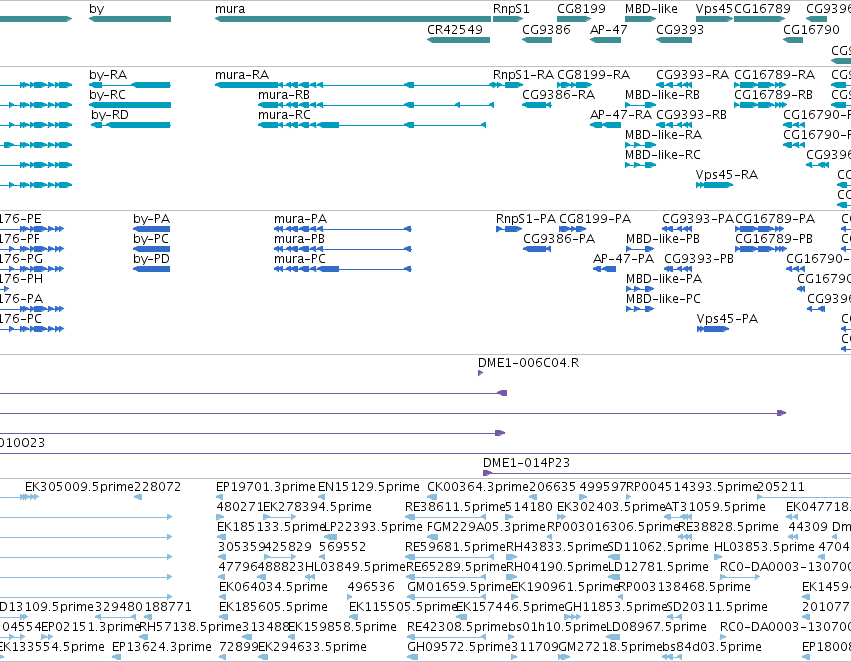Select the HL03853.5prime EST label
Screen dimensions: 851x662
tap(764, 546)
